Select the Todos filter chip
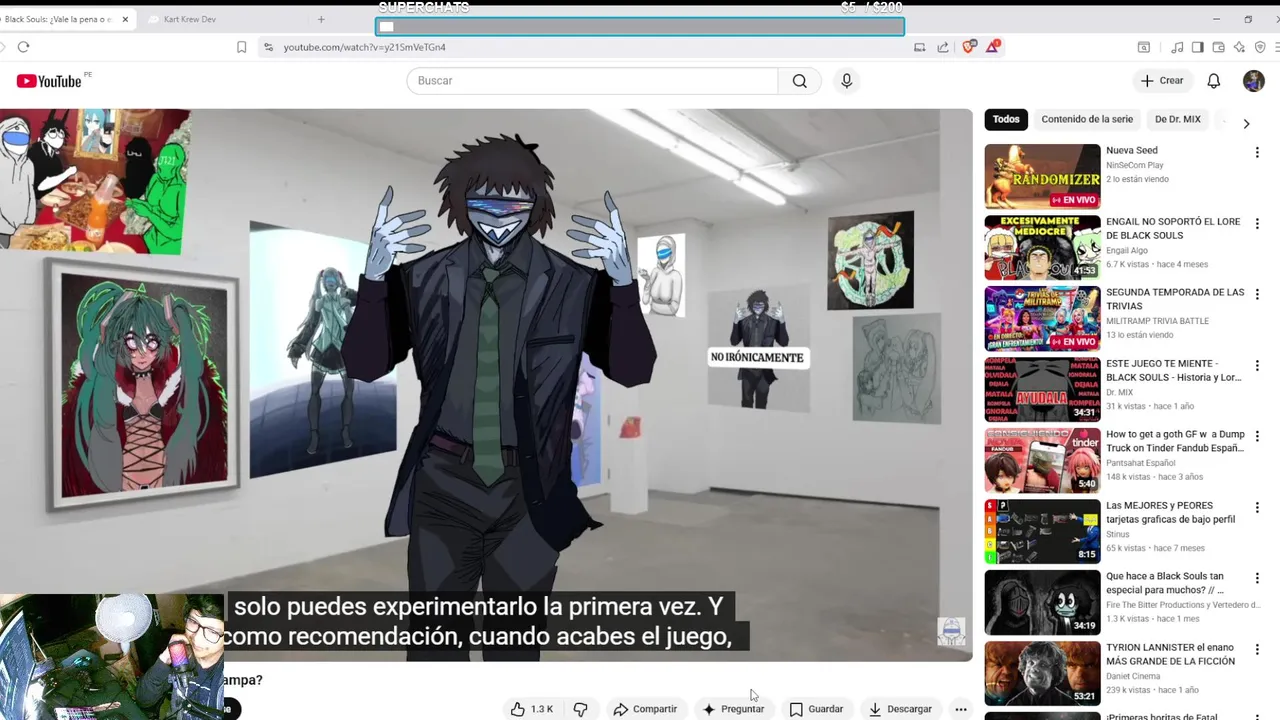 coord(1006,119)
